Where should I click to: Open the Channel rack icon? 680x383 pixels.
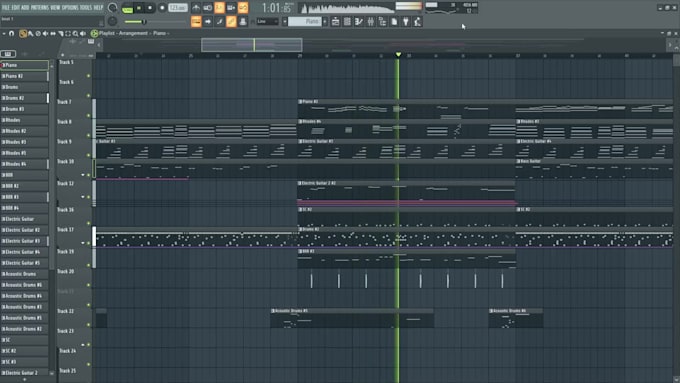[347, 21]
